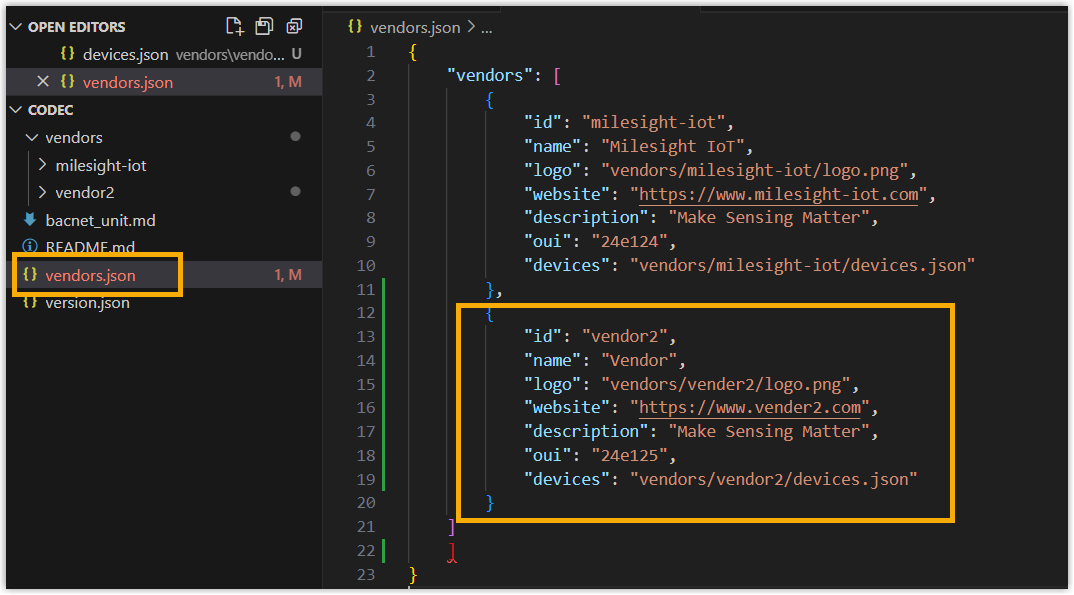Click the bacnet_unit.md markdown file icon
The height and width of the screenshot is (595, 1074).
[x=29, y=219]
